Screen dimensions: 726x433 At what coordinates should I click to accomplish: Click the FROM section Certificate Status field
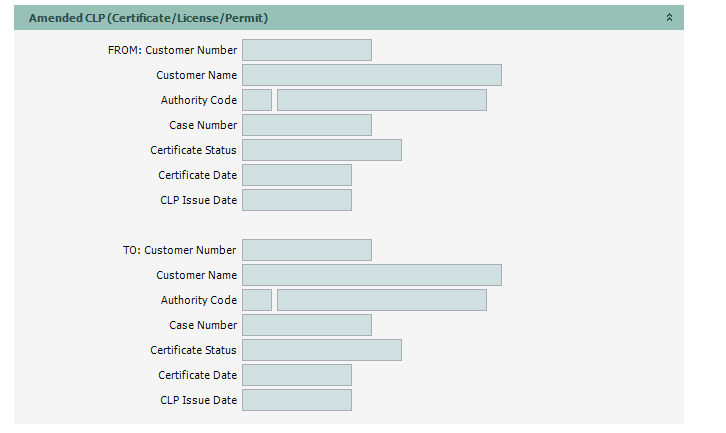point(322,150)
